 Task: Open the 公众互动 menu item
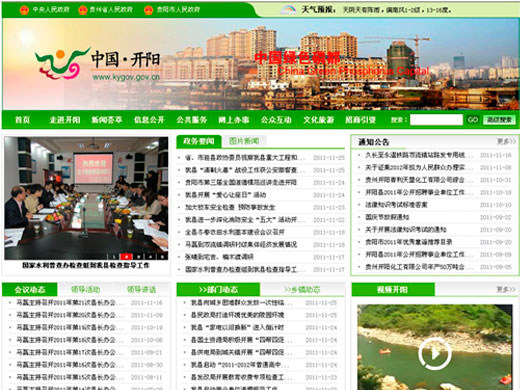click(x=276, y=120)
